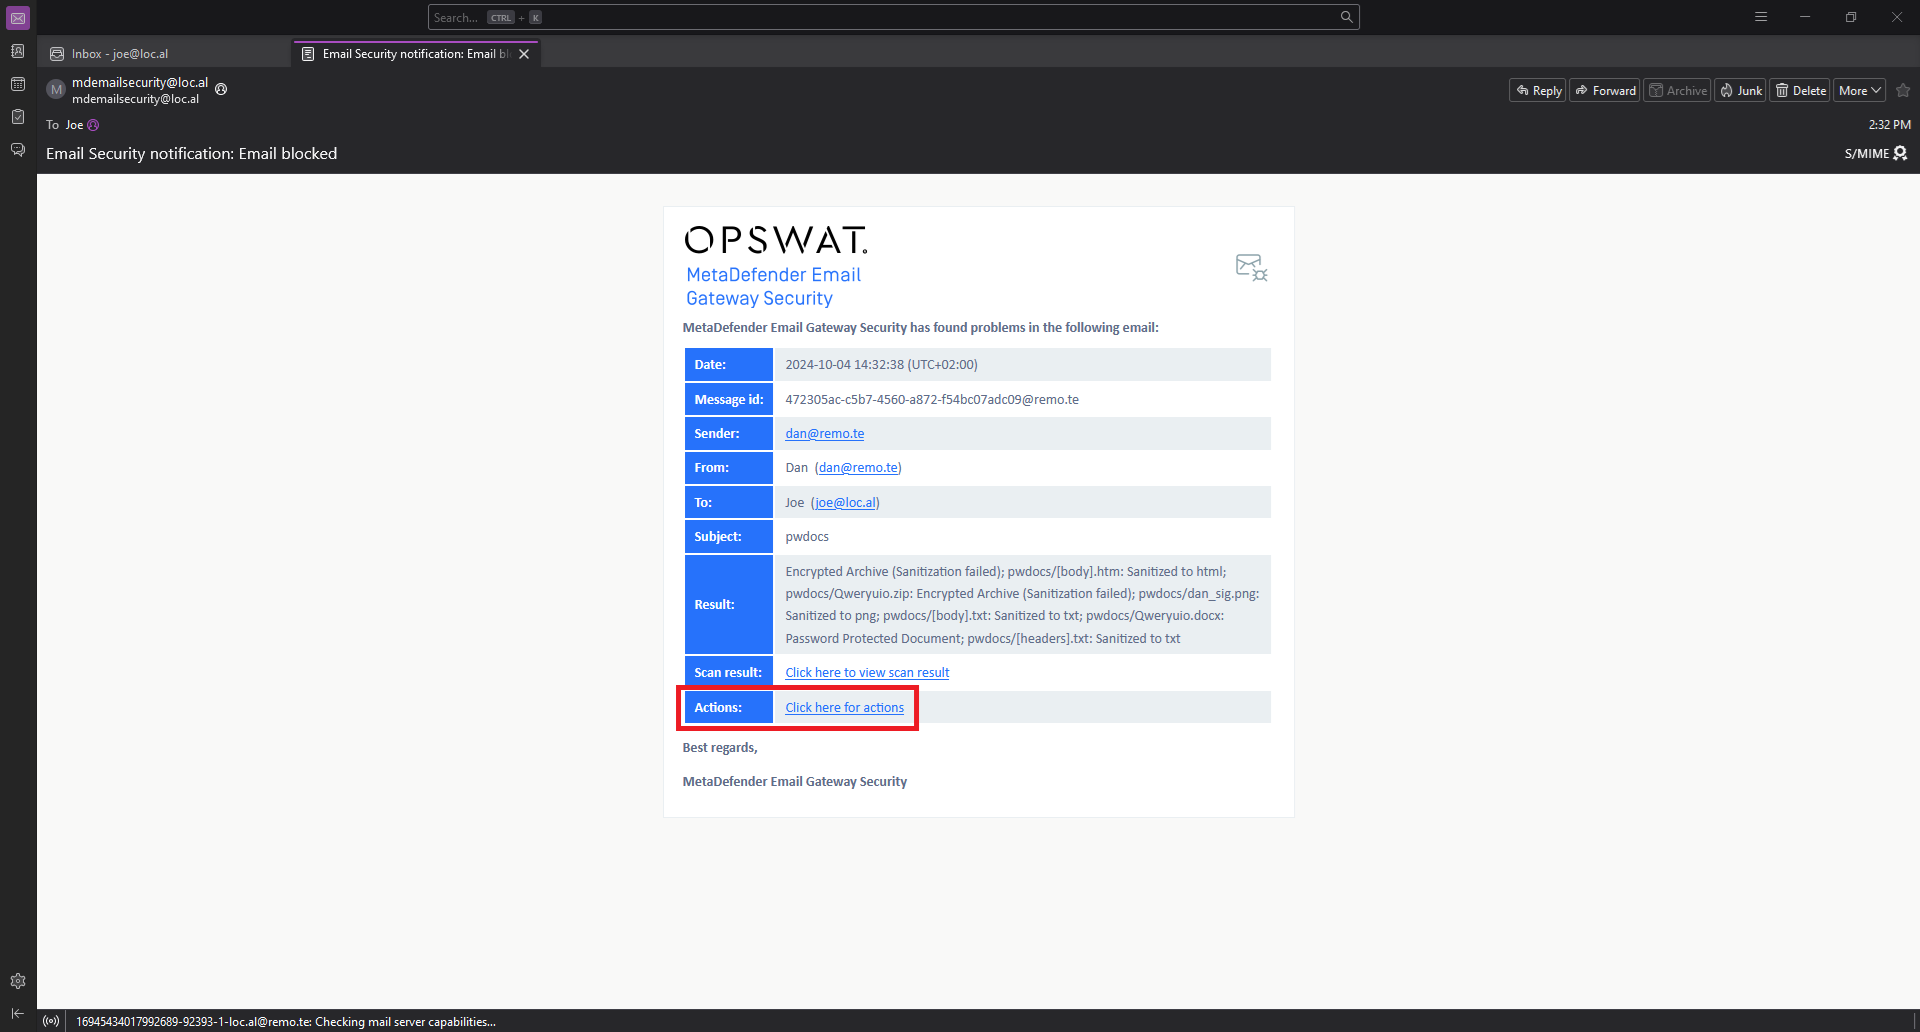Viewport: 1920px width, 1032px height.
Task: View S/MIME signature security icon
Action: click(x=1900, y=153)
